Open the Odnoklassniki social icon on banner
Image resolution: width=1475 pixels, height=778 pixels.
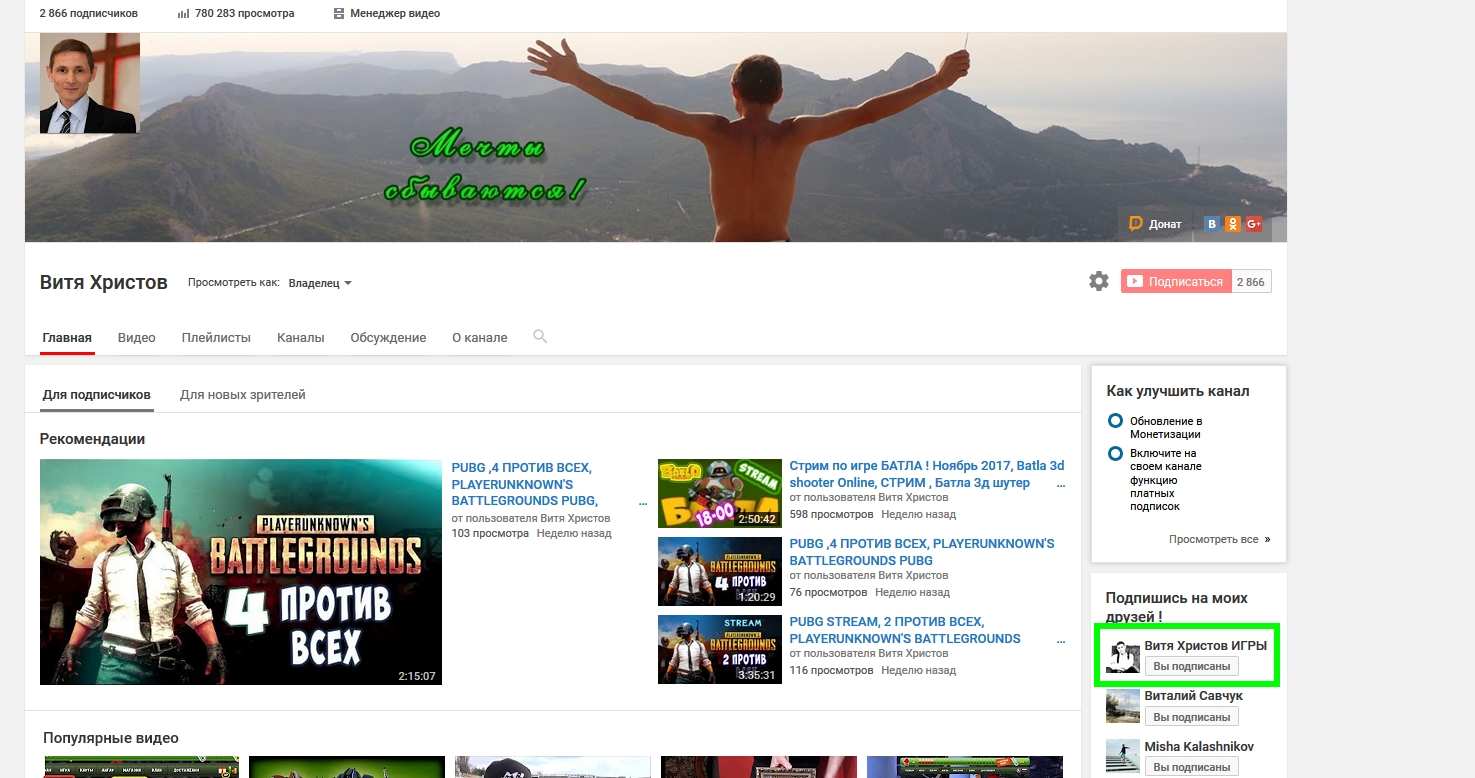click(1233, 224)
